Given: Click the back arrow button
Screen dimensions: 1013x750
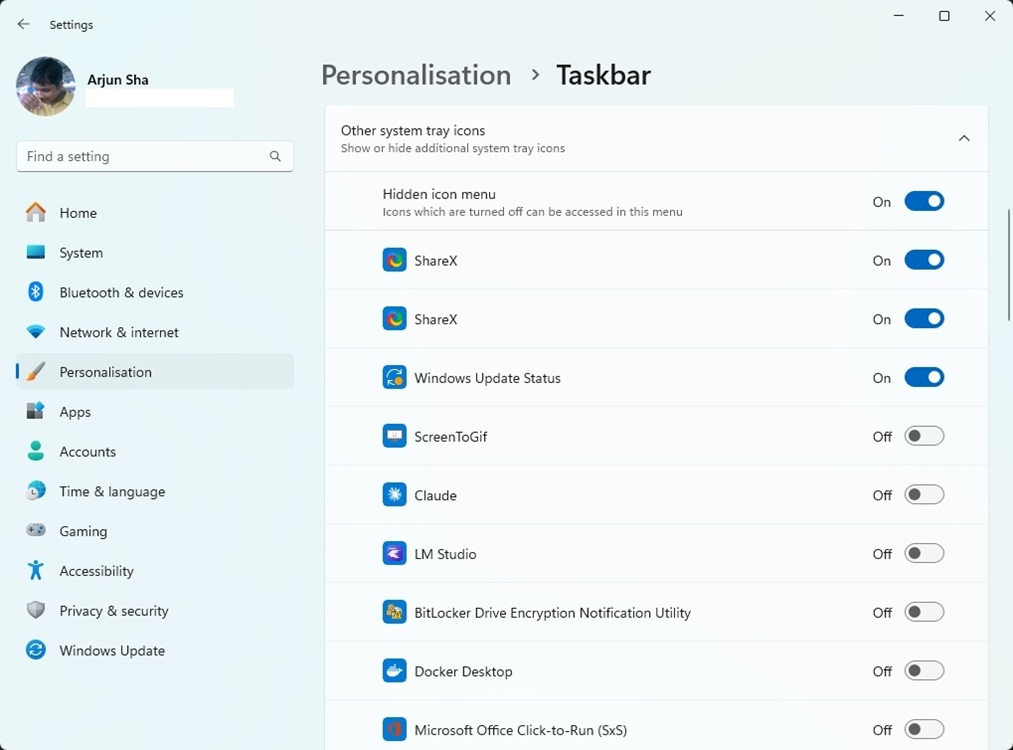Looking at the screenshot, I should 23,24.
